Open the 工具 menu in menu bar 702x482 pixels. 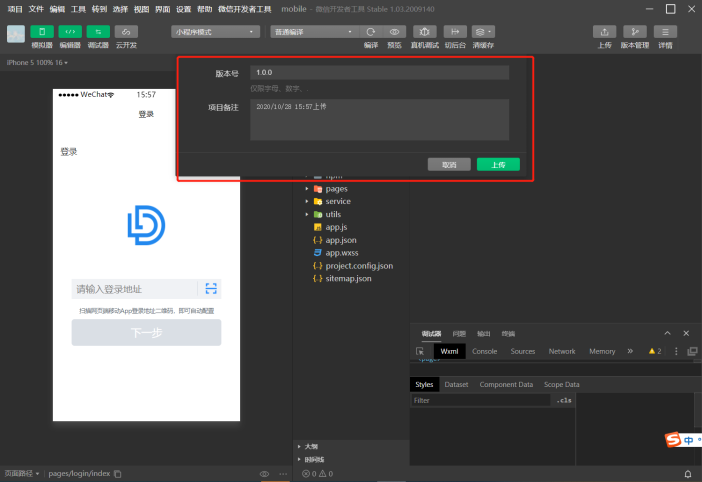pyautogui.click(x=78, y=8)
